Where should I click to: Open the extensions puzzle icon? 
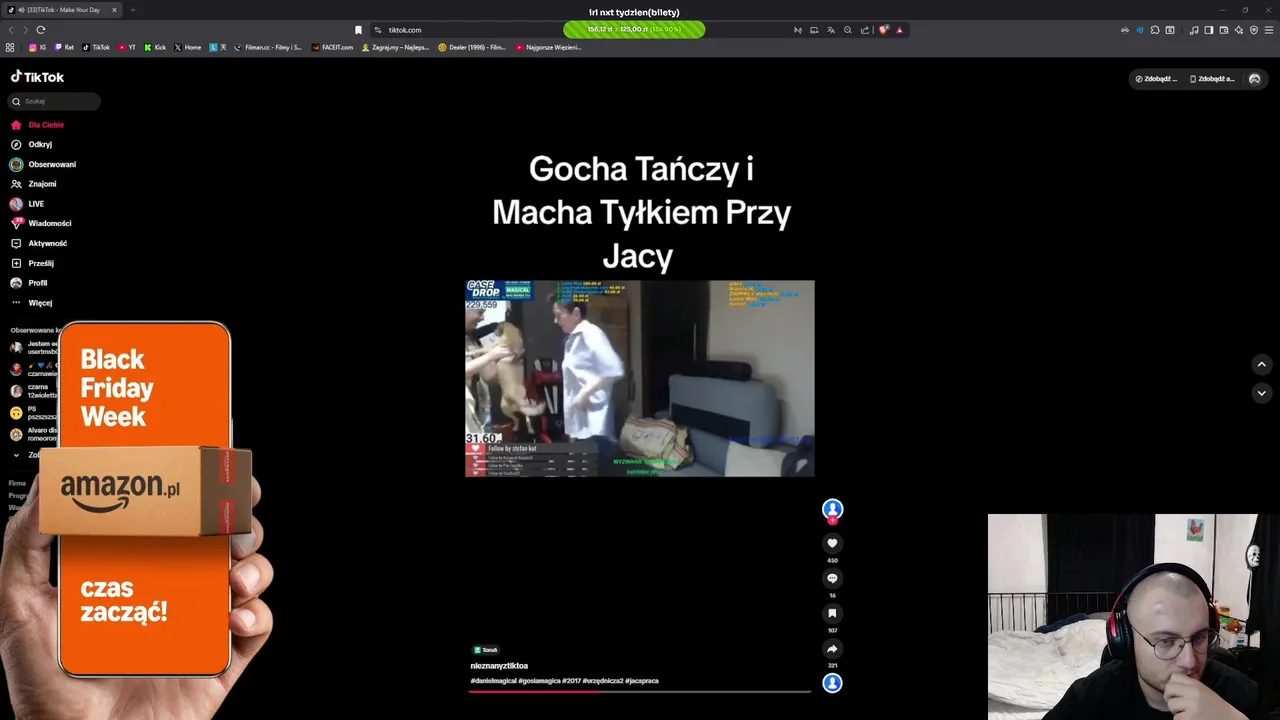pyautogui.click(x=1155, y=30)
